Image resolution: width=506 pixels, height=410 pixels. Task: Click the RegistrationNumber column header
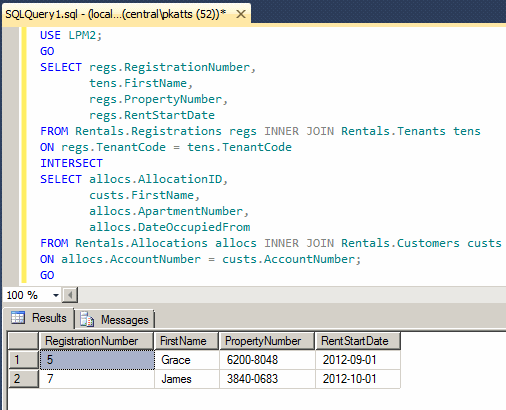tap(96, 341)
